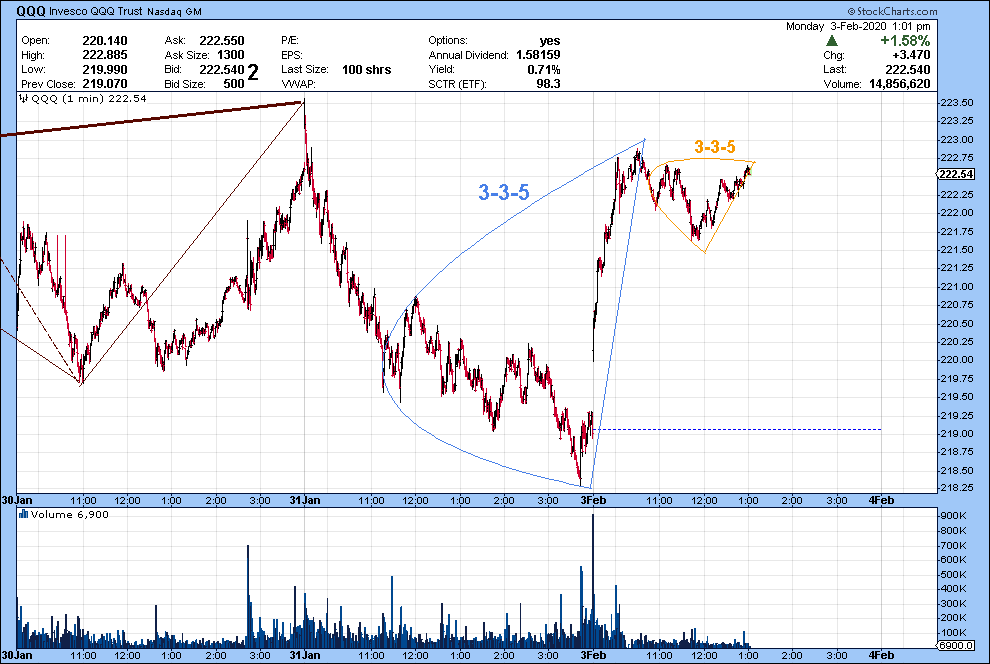Click the Invesco QQQ Trust name
This screenshot has width=990, height=664.
tap(96, 11)
